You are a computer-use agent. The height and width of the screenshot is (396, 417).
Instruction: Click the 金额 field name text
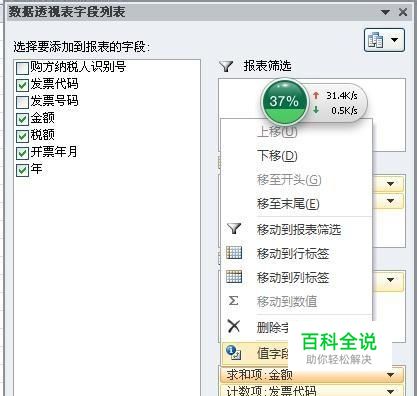42,118
